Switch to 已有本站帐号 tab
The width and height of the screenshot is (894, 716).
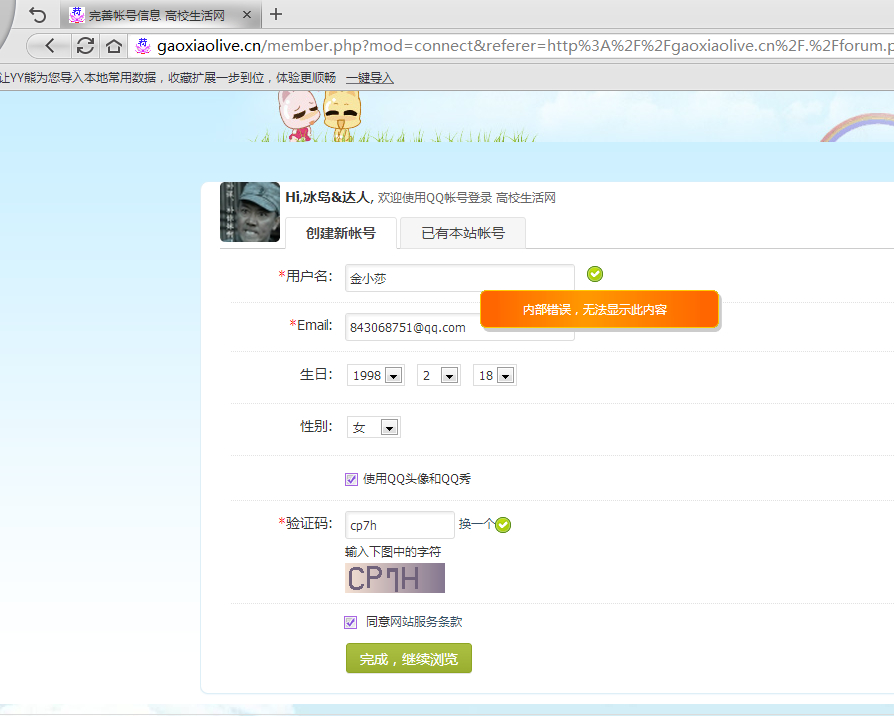463,233
